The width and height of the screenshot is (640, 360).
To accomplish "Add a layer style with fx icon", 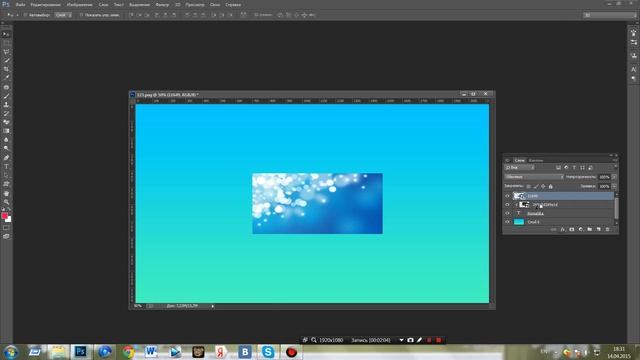I will tap(563, 229).
